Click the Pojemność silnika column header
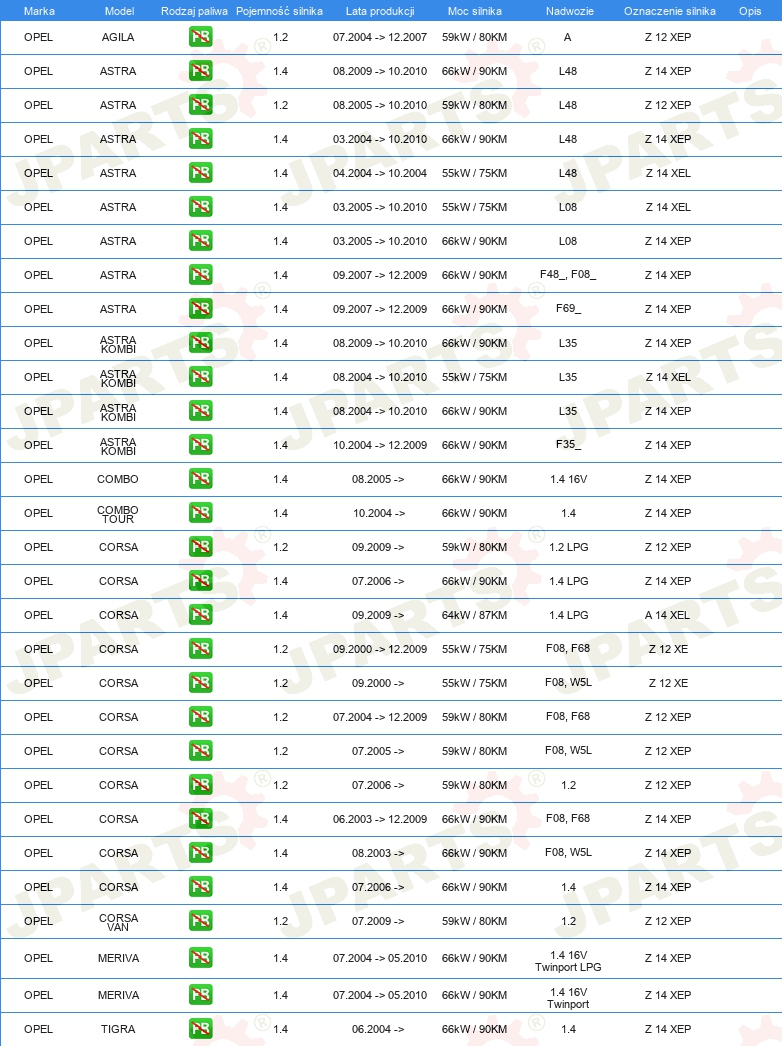The image size is (782, 1046). coord(280,11)
